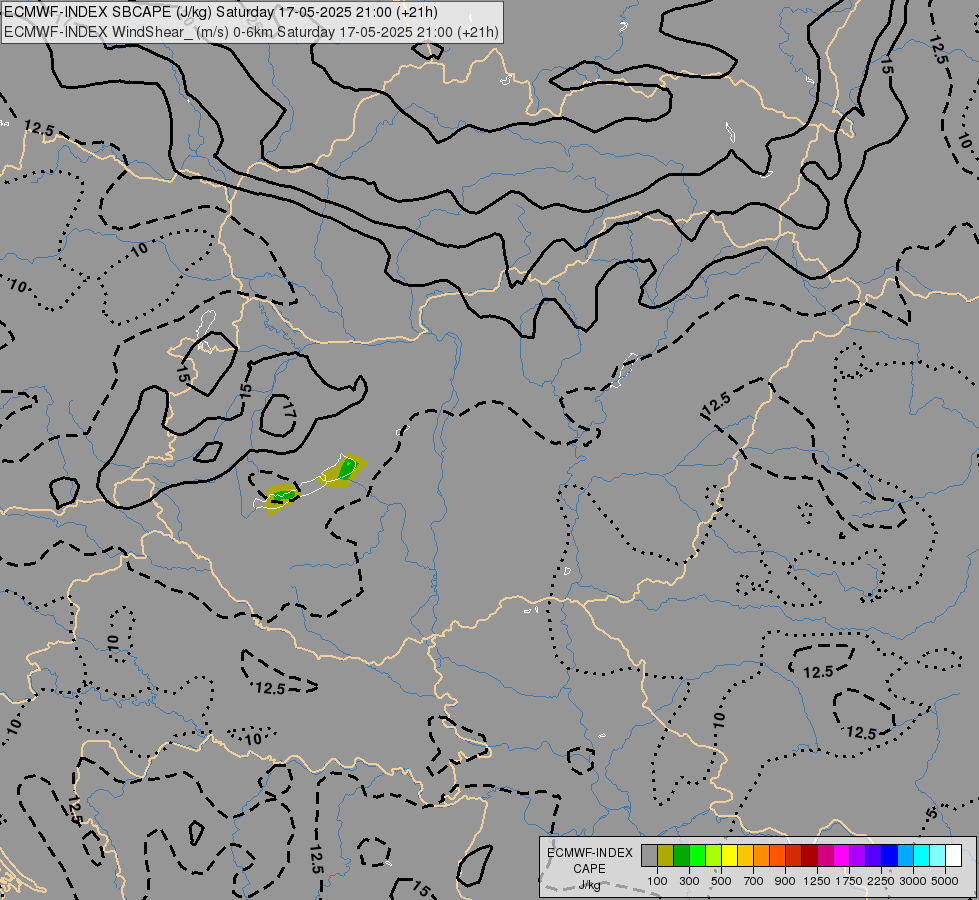
Task: Pick the pure blue legend swatch
Action: pyautogui.click(x=890, y=856)
